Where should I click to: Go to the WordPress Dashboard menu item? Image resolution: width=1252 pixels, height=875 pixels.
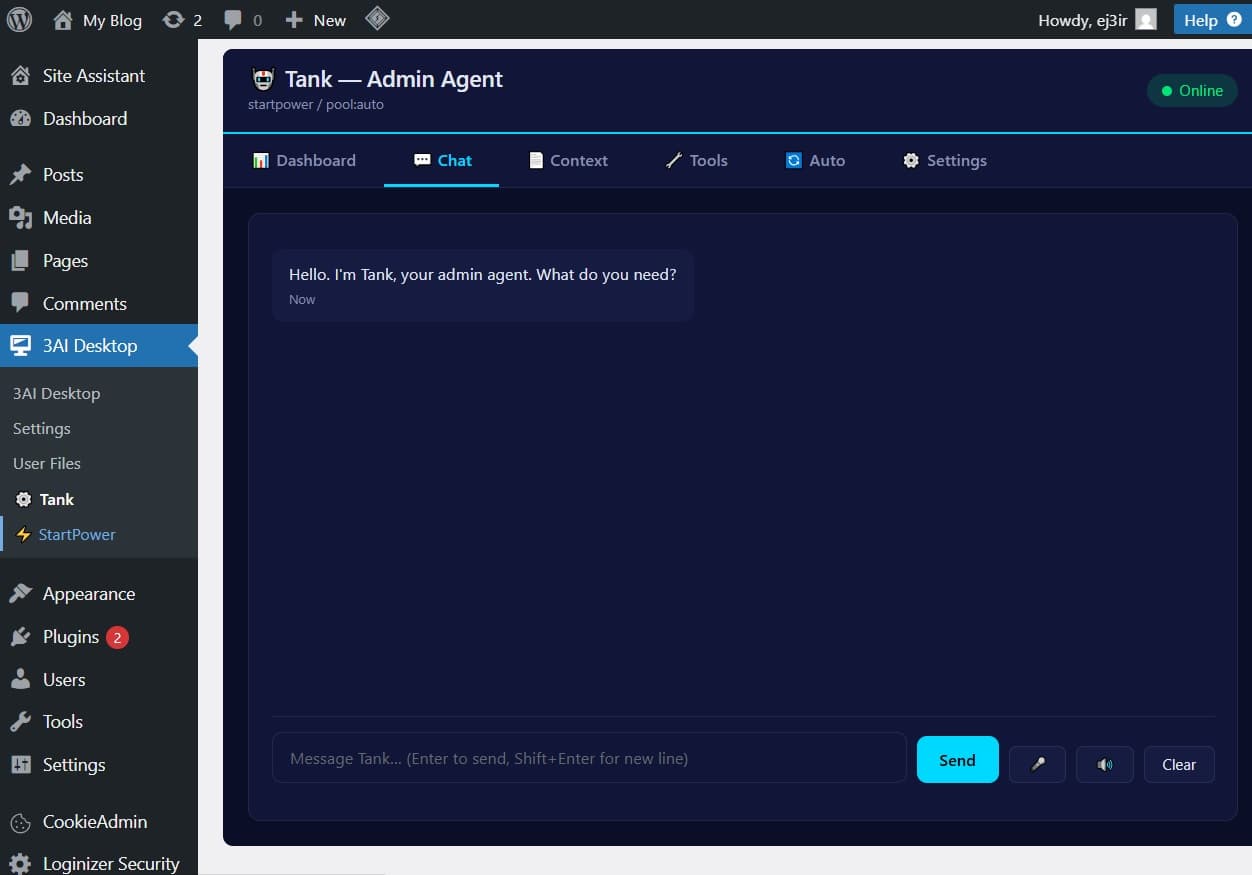coord(99,119)
